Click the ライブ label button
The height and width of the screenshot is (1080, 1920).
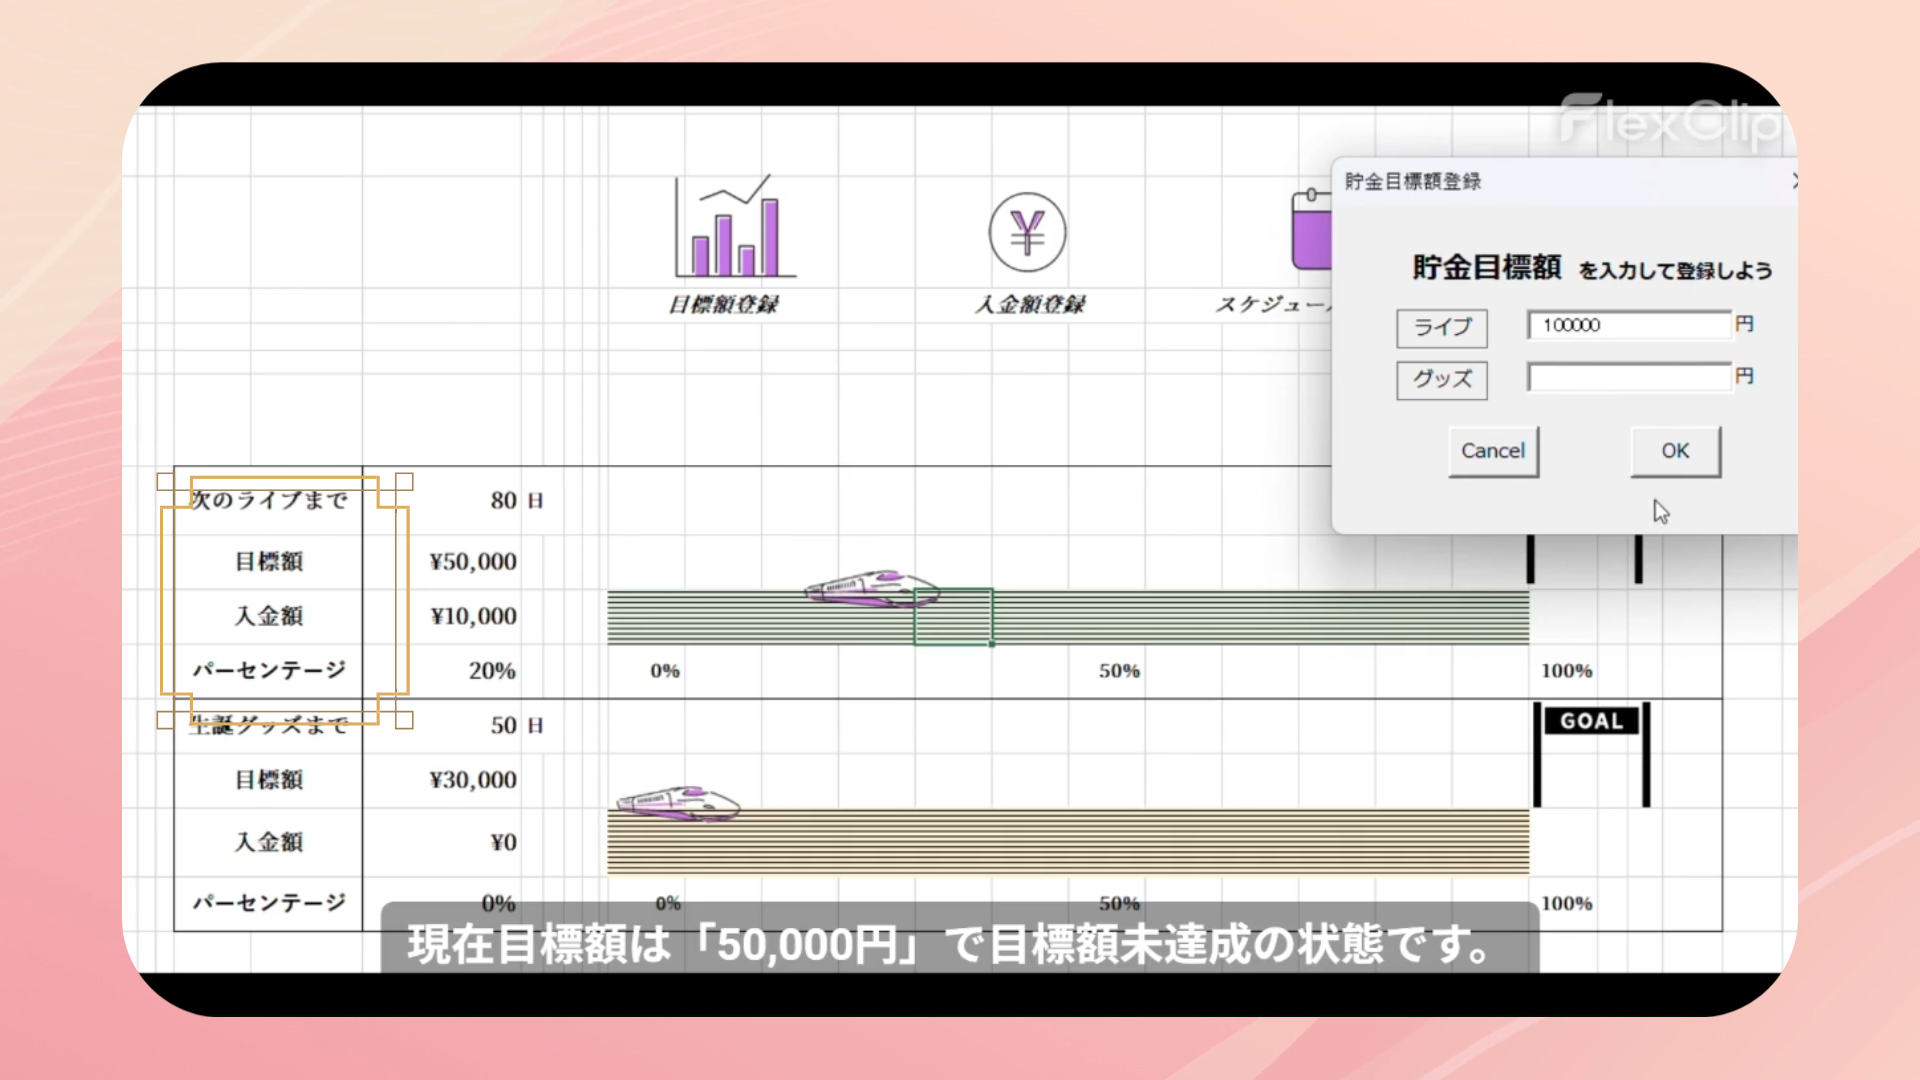1441,327
